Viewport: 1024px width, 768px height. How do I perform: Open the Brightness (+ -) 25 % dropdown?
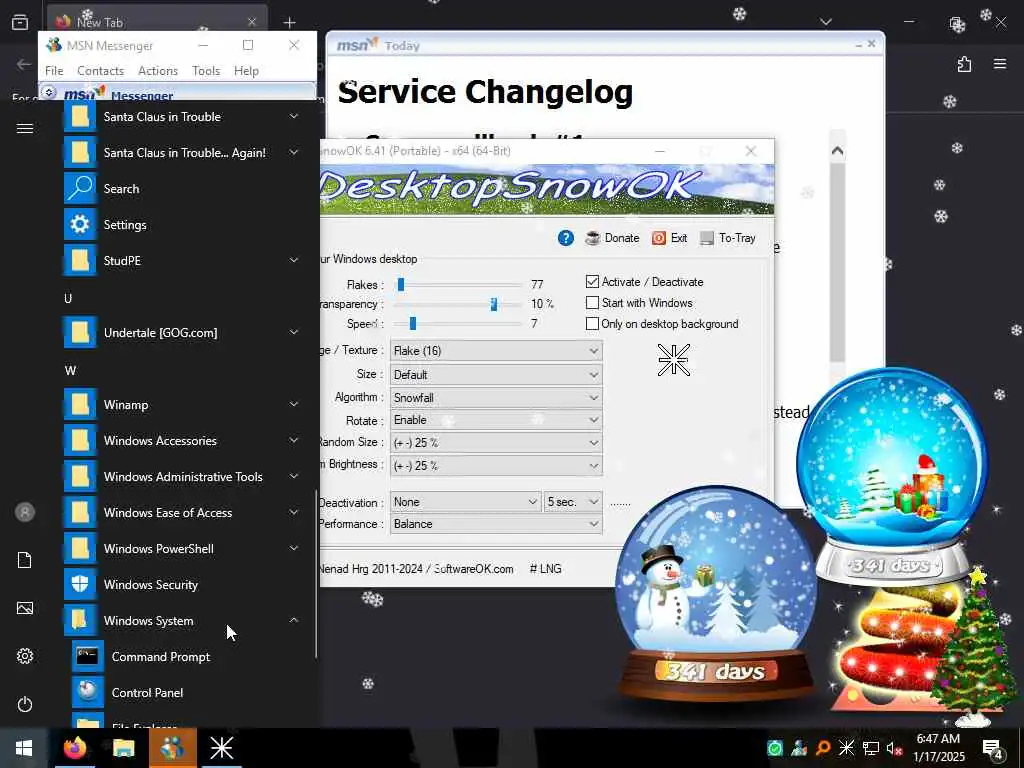[x=496, y=466]
